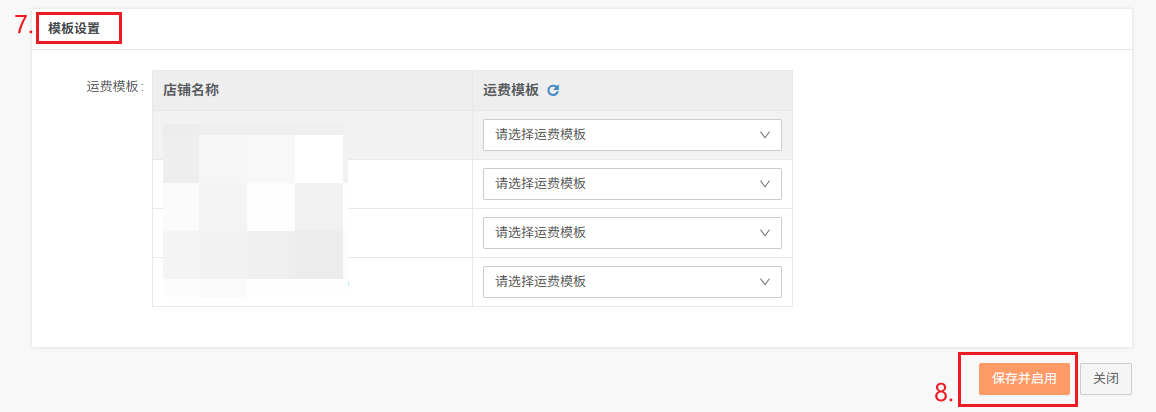Select the fourth shop name cell in the table

click(x=312, y=282)
